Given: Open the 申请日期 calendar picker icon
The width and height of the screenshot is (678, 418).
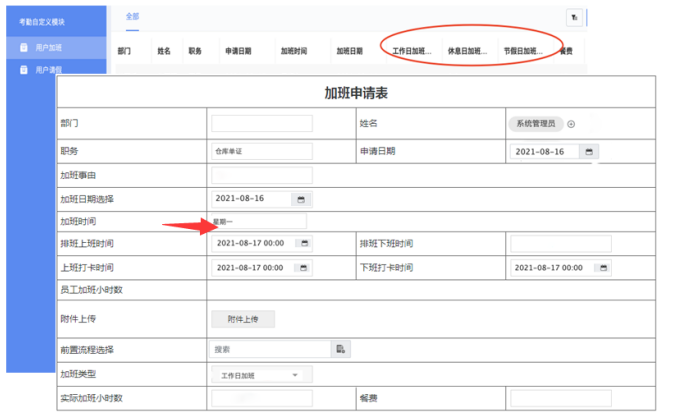Looking at the screenshot, I should (589, 152).
